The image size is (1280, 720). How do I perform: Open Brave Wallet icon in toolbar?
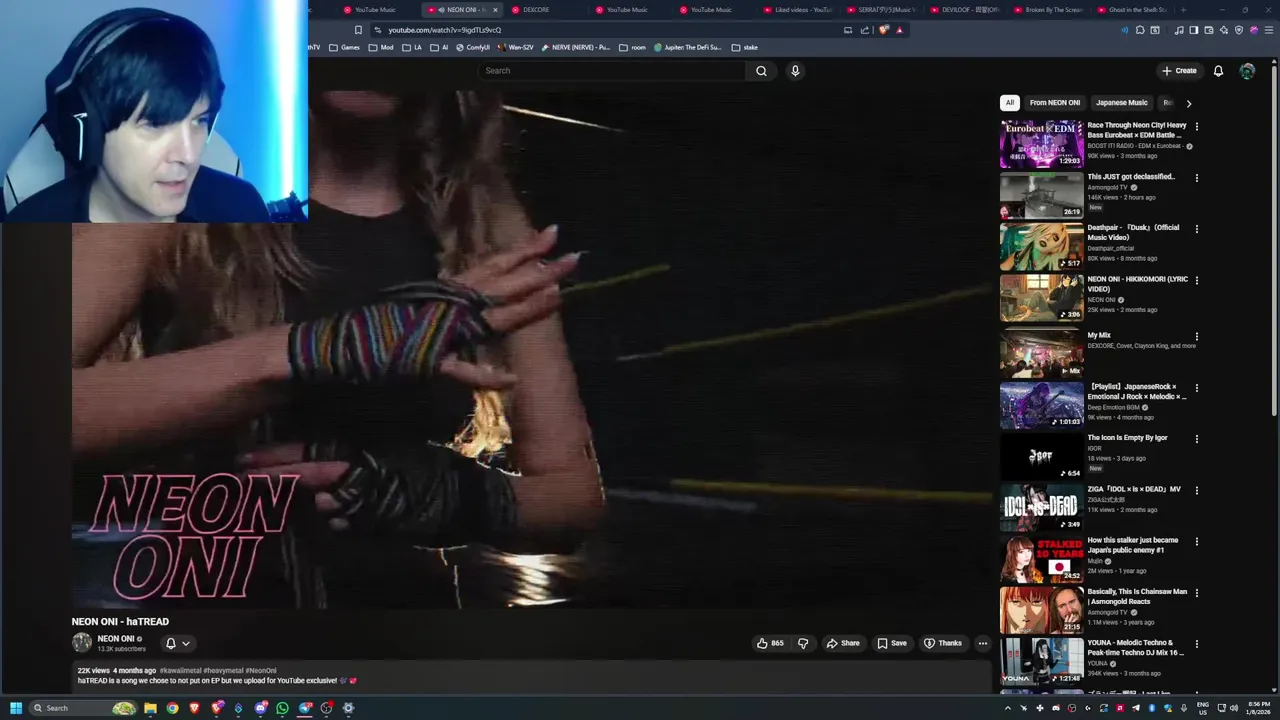point(1208,30)
